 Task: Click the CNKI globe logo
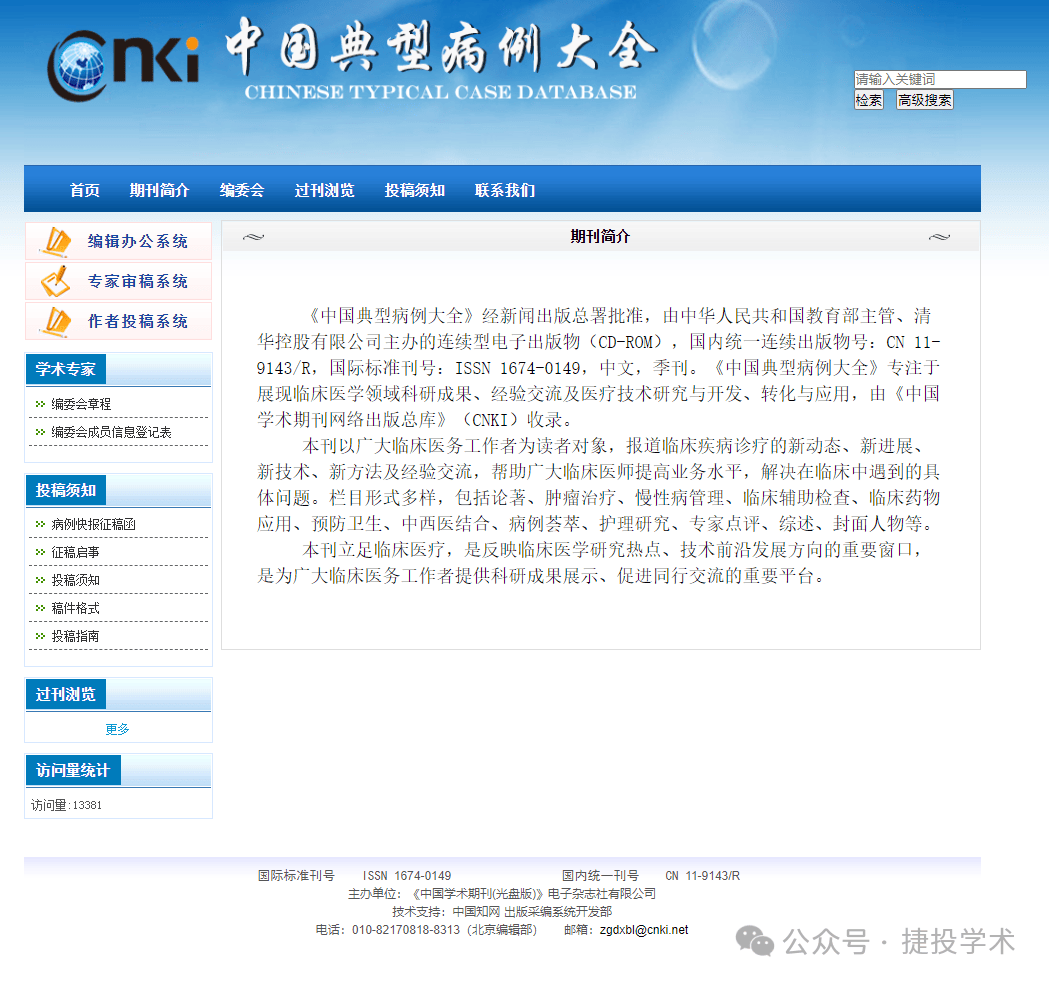[124, 66]
